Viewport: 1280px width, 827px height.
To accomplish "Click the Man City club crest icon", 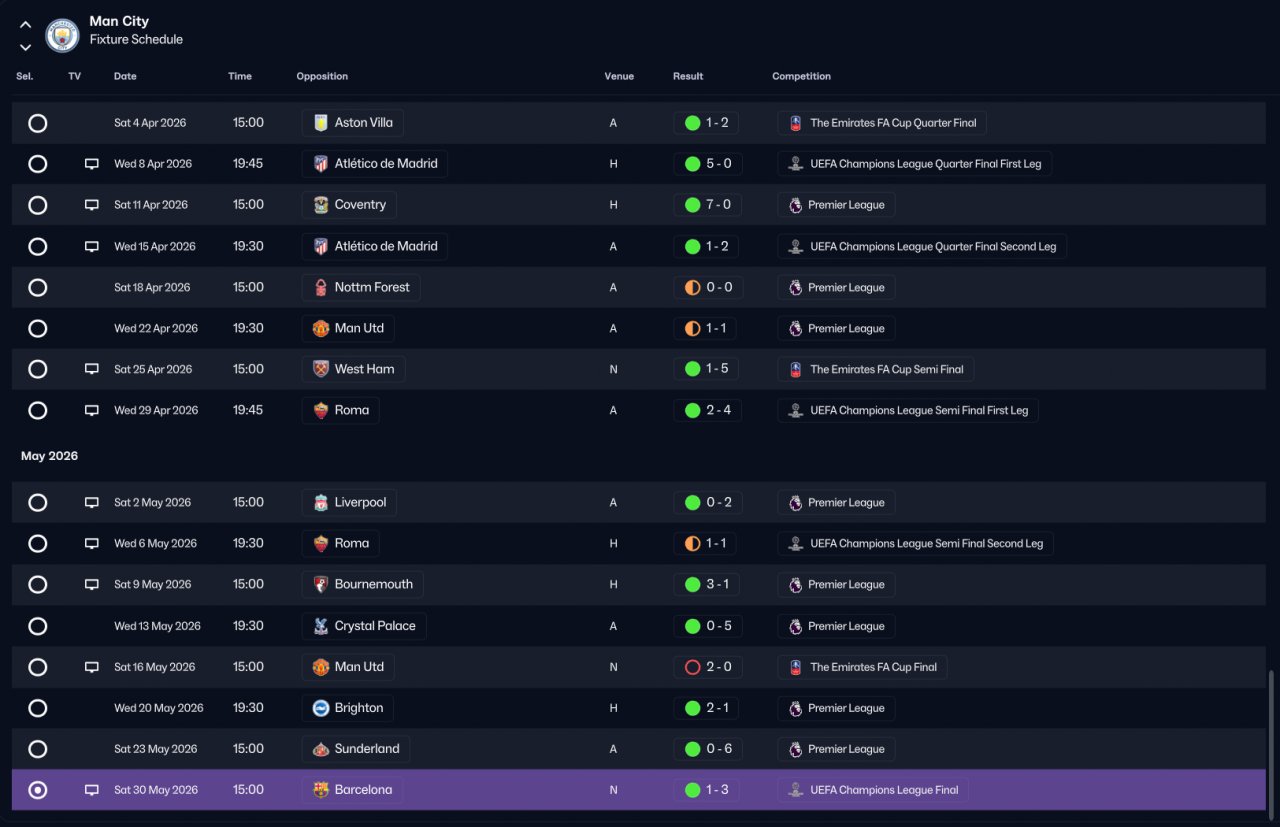I will pos(62,36).
